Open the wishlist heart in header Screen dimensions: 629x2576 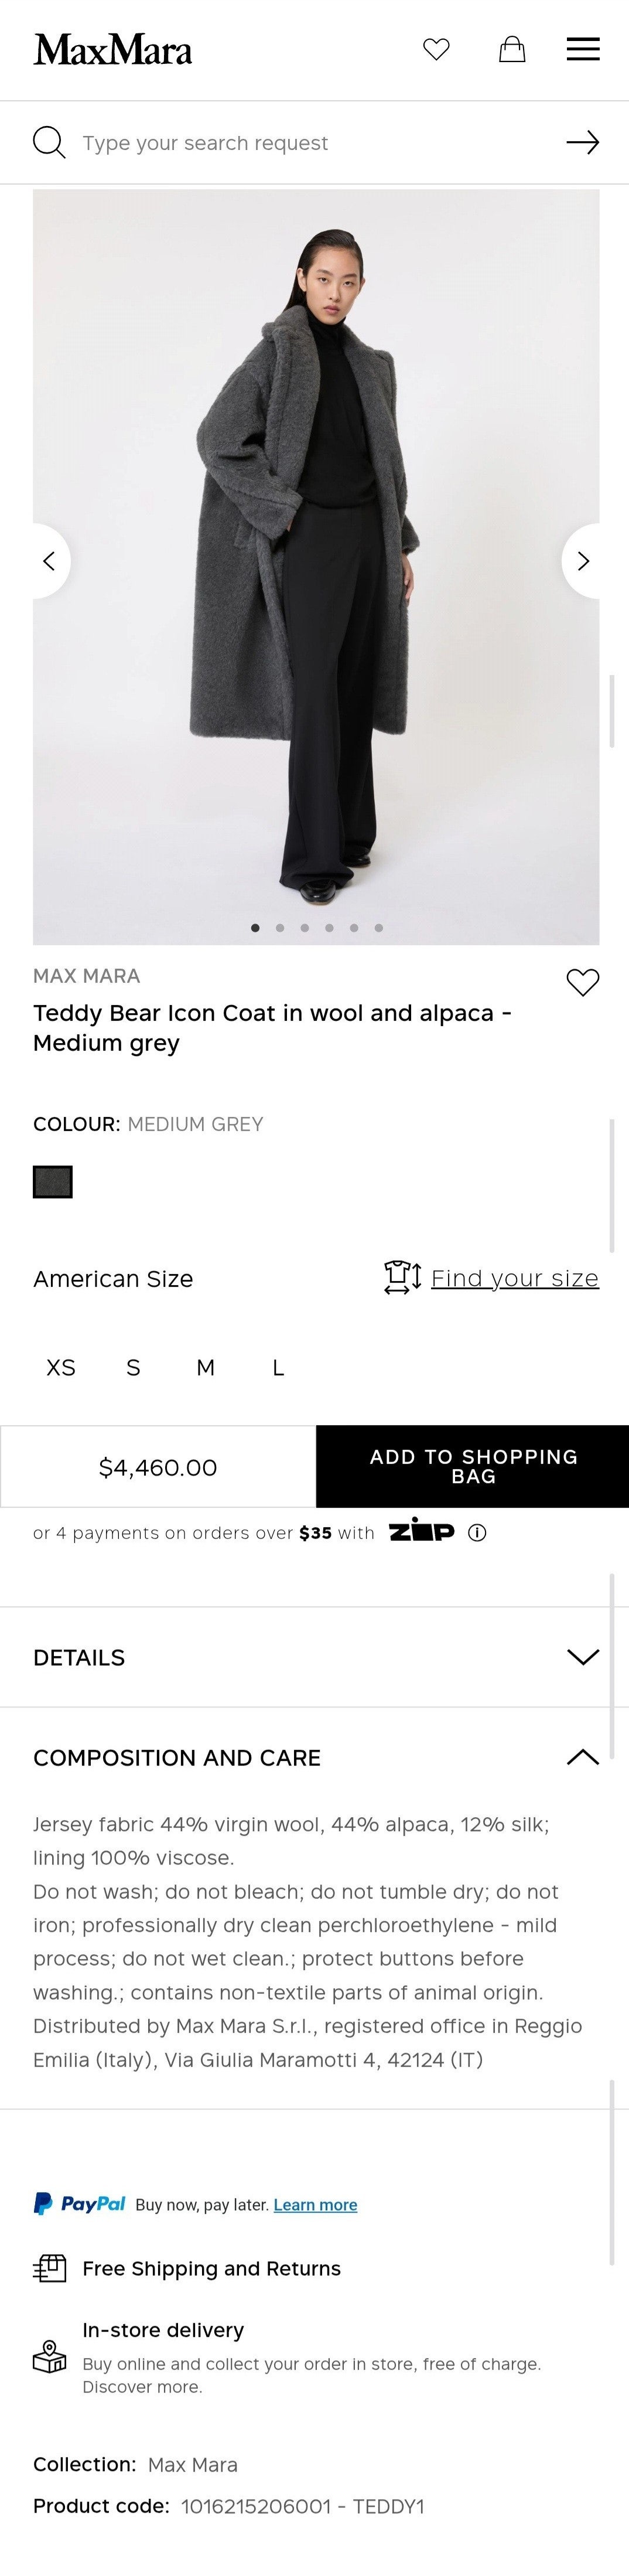pyautogui.click(x=436, y=49)
